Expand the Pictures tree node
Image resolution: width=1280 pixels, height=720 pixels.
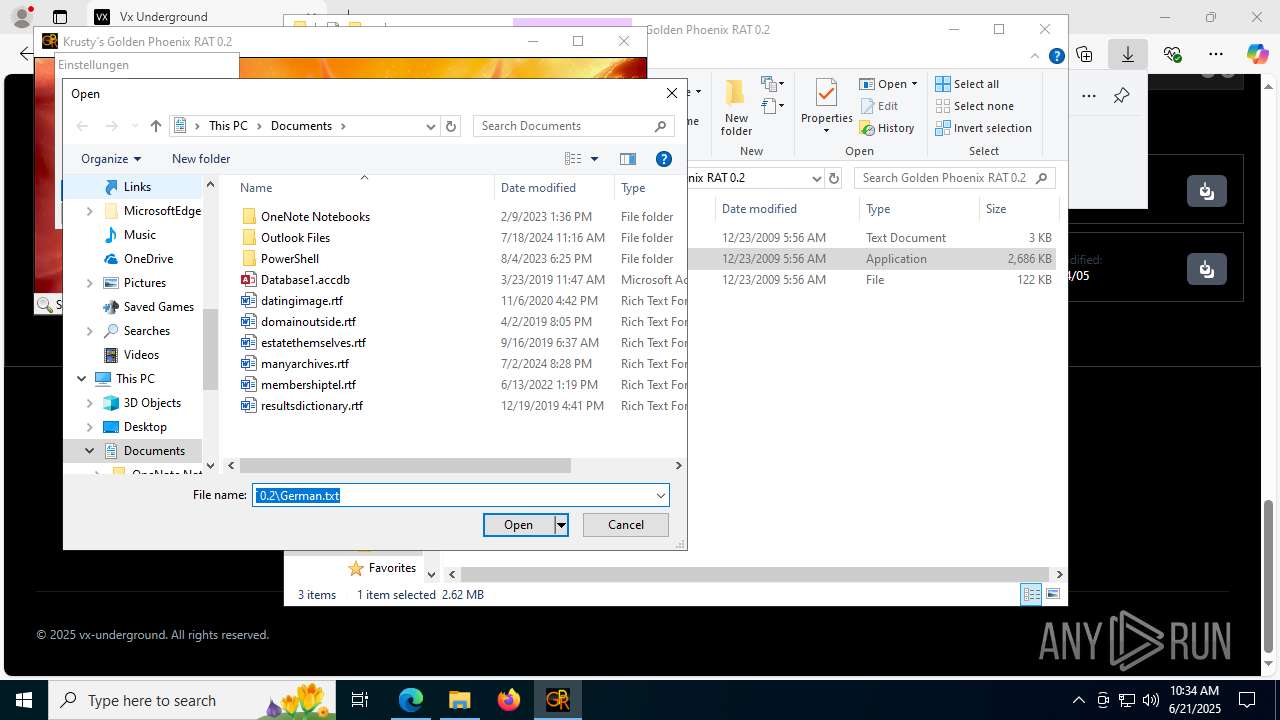tap(90, 283)
